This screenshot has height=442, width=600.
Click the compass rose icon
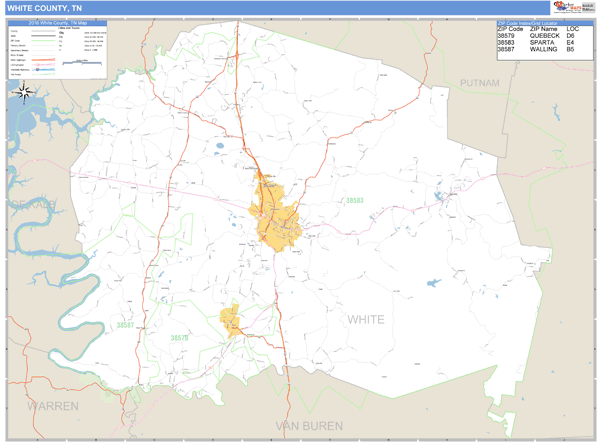(24, 93)
